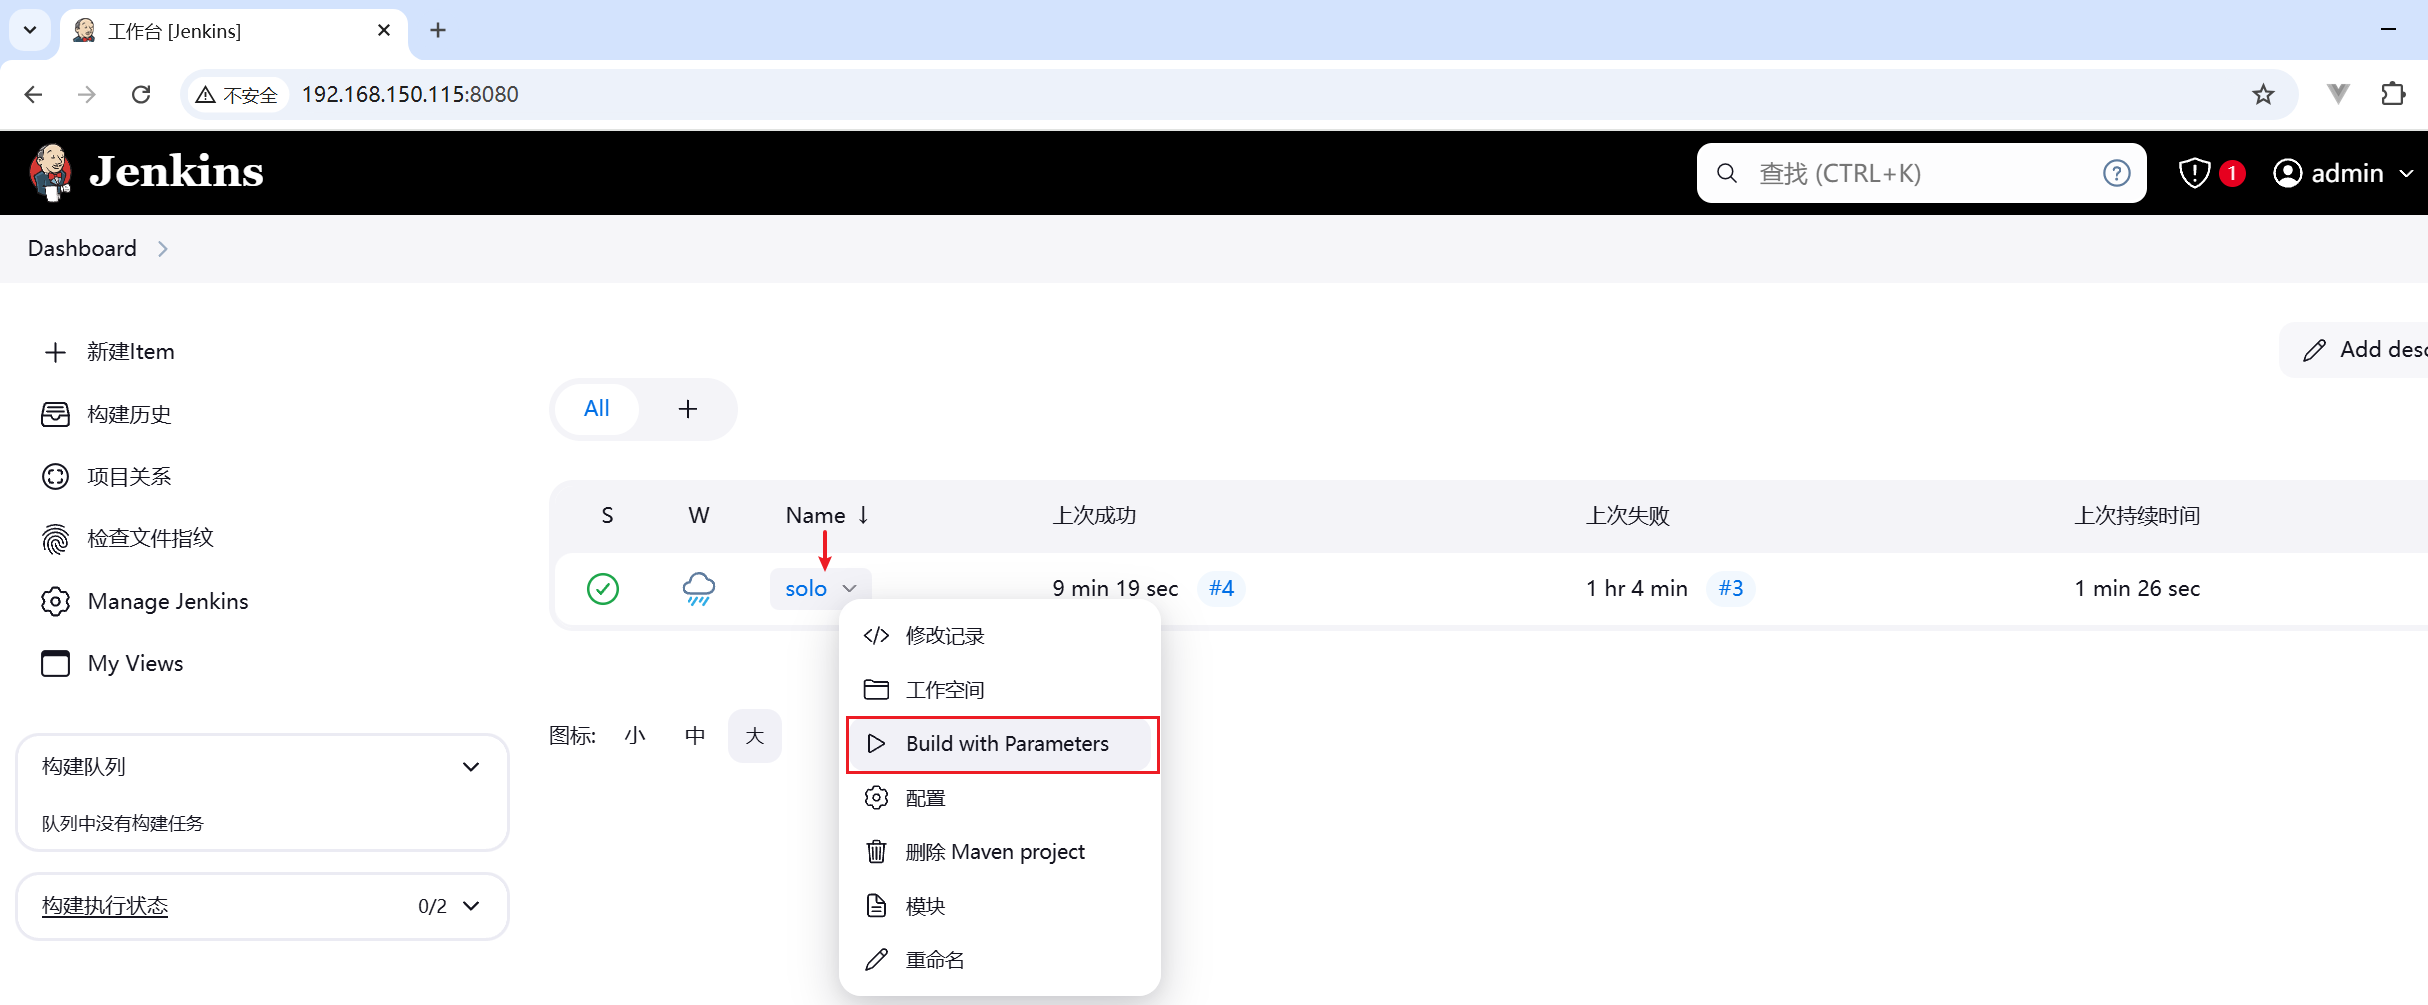2428x1005 pixels.
Task: Sort by 上次失败 column header
Action: (1628, 516)
